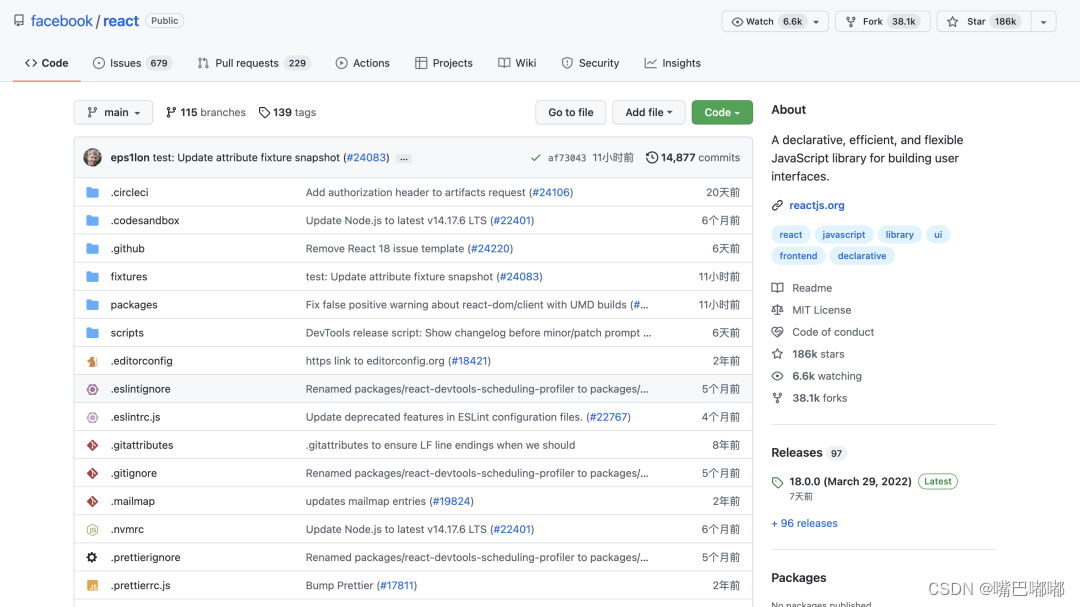This screenshot has height=607, width=1080.
Task: Open the Insights tab
Action: coord(673,63)
